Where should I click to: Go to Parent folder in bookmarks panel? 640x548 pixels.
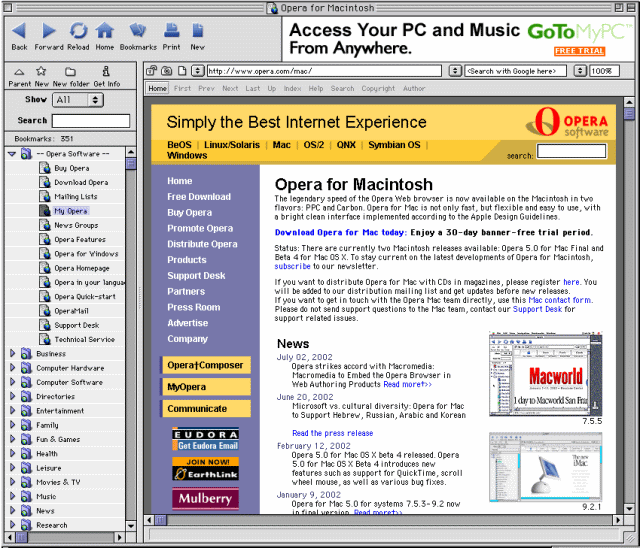coord(19,77)
